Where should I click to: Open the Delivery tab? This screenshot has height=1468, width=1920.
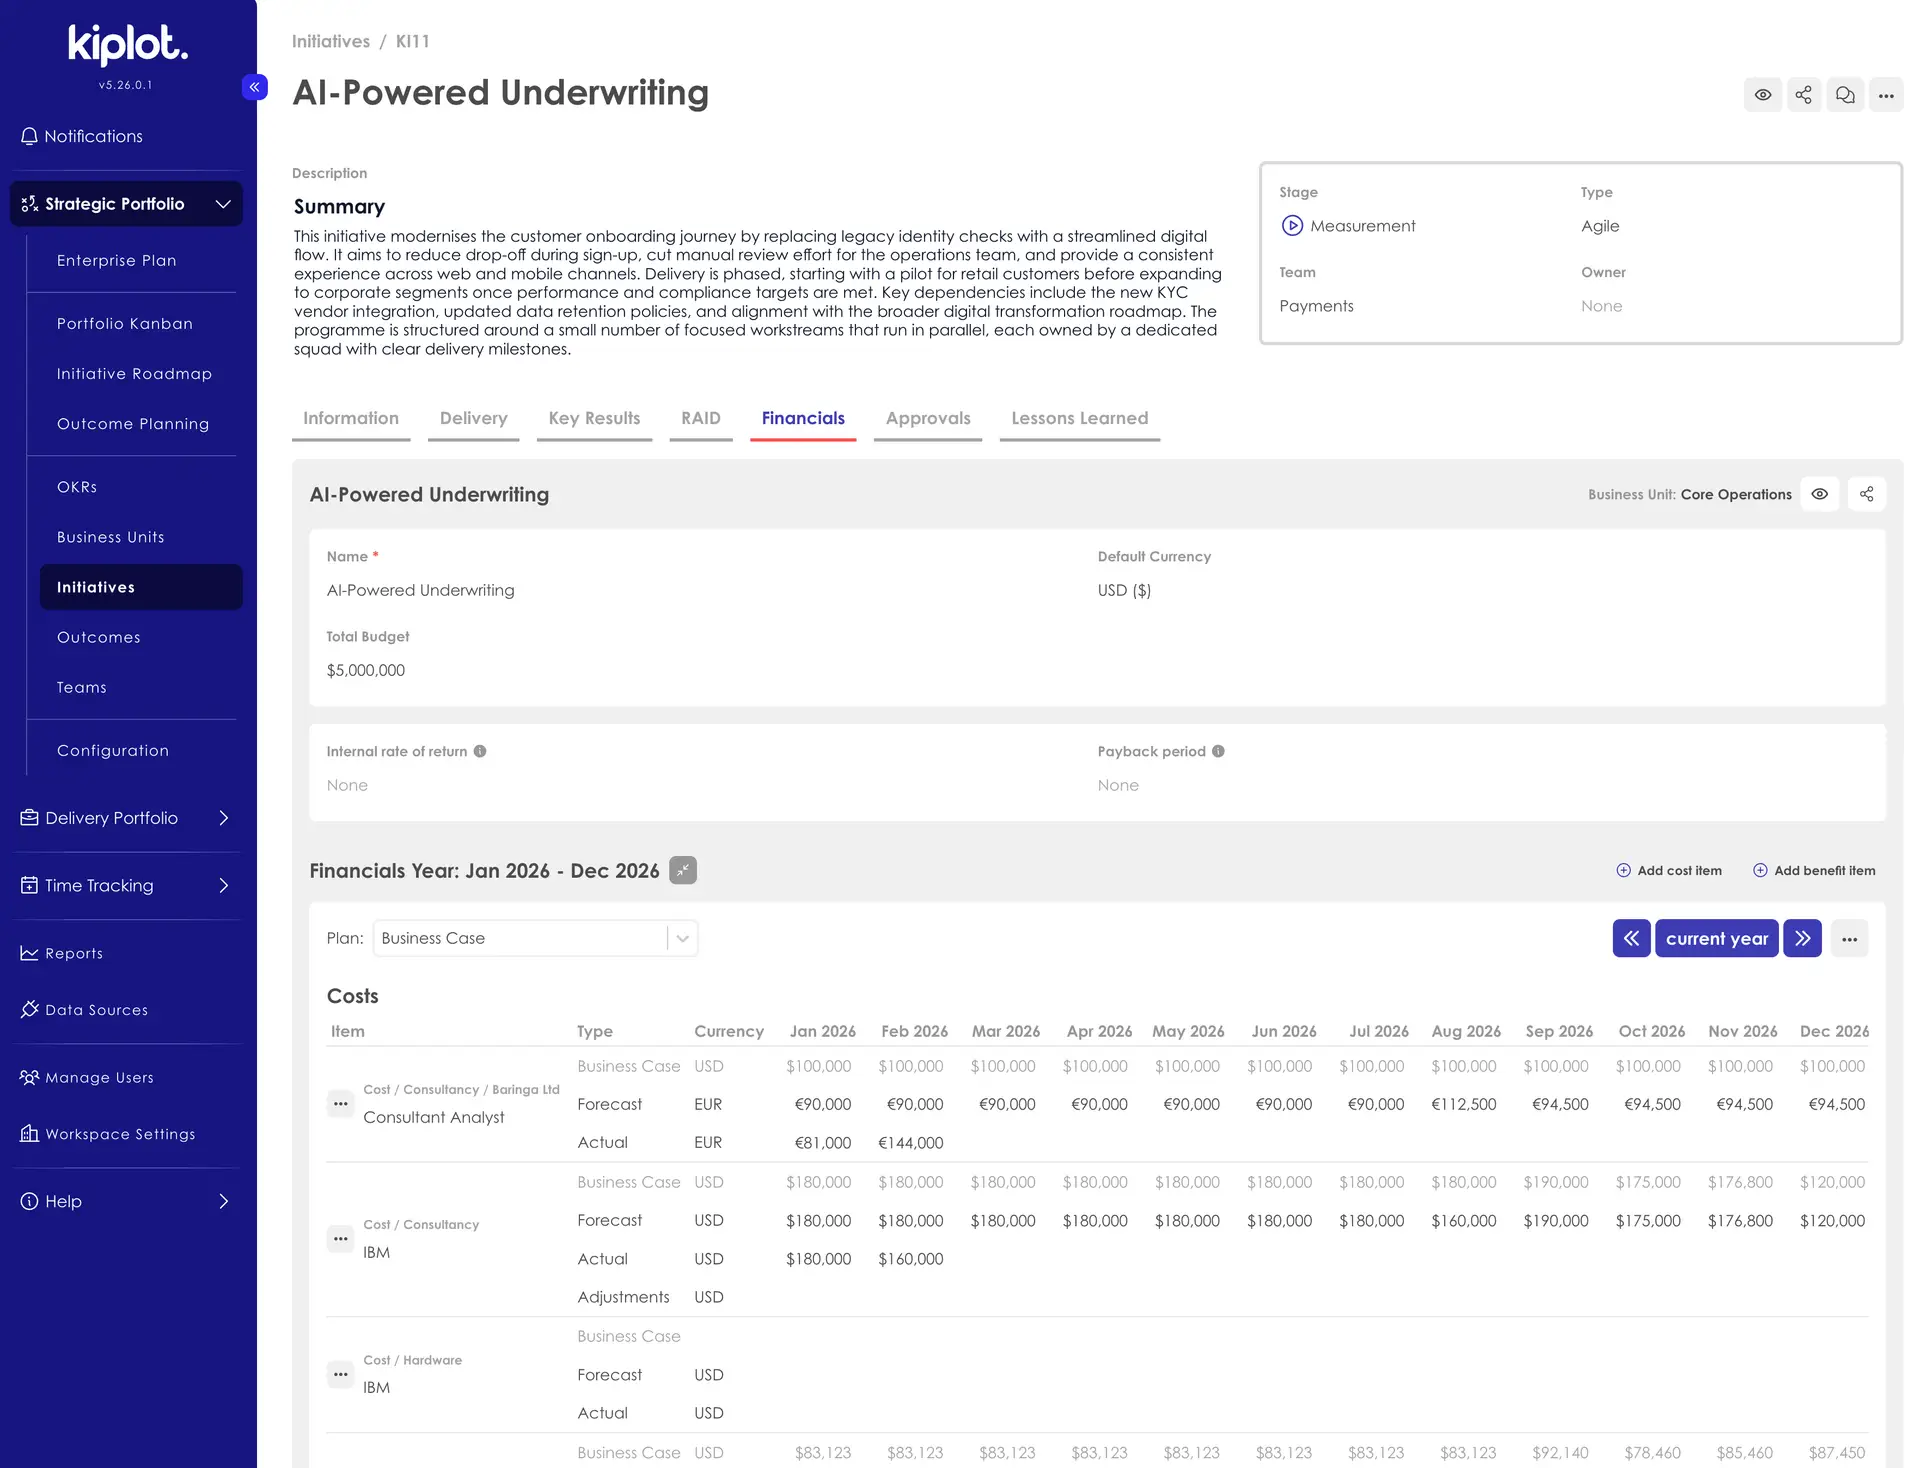474,418
